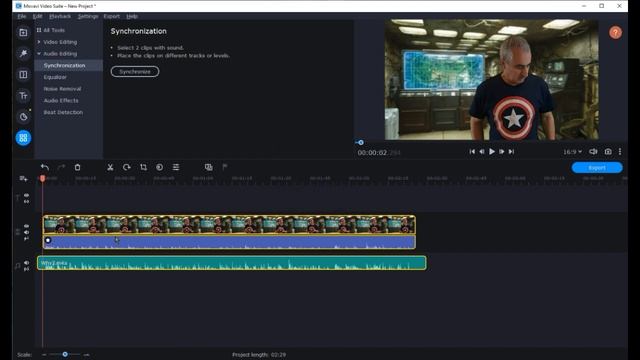The image size is (640, 360).
Task: Rotate the selected clip
Action: (x=127, y=167)
